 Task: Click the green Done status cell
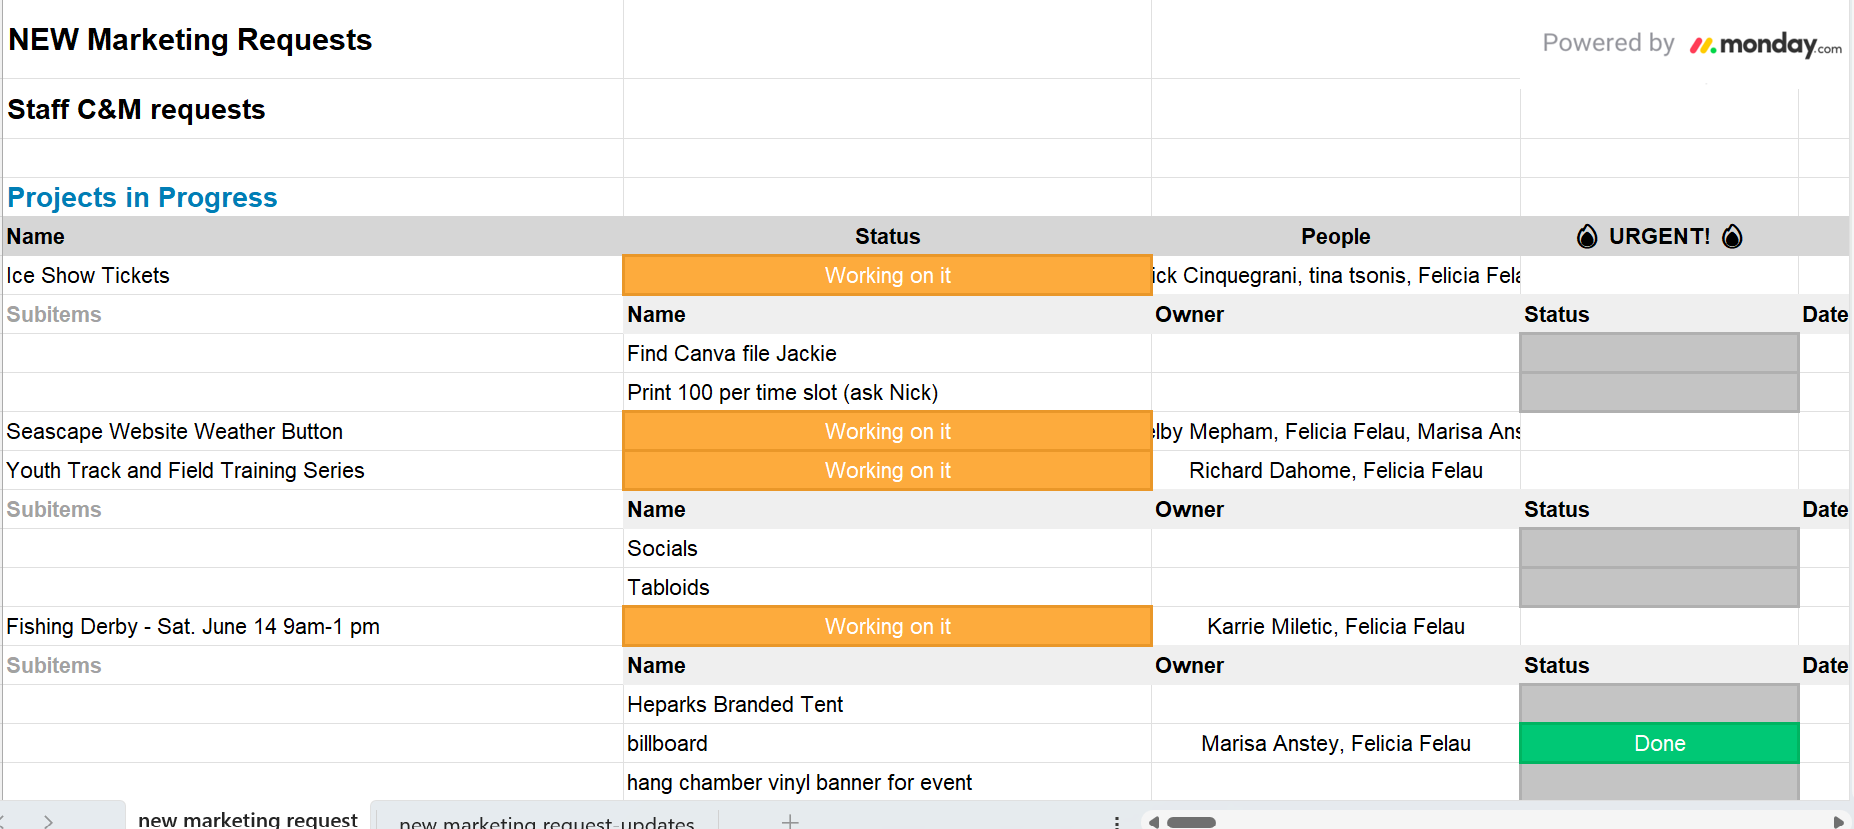point(1659,743)
